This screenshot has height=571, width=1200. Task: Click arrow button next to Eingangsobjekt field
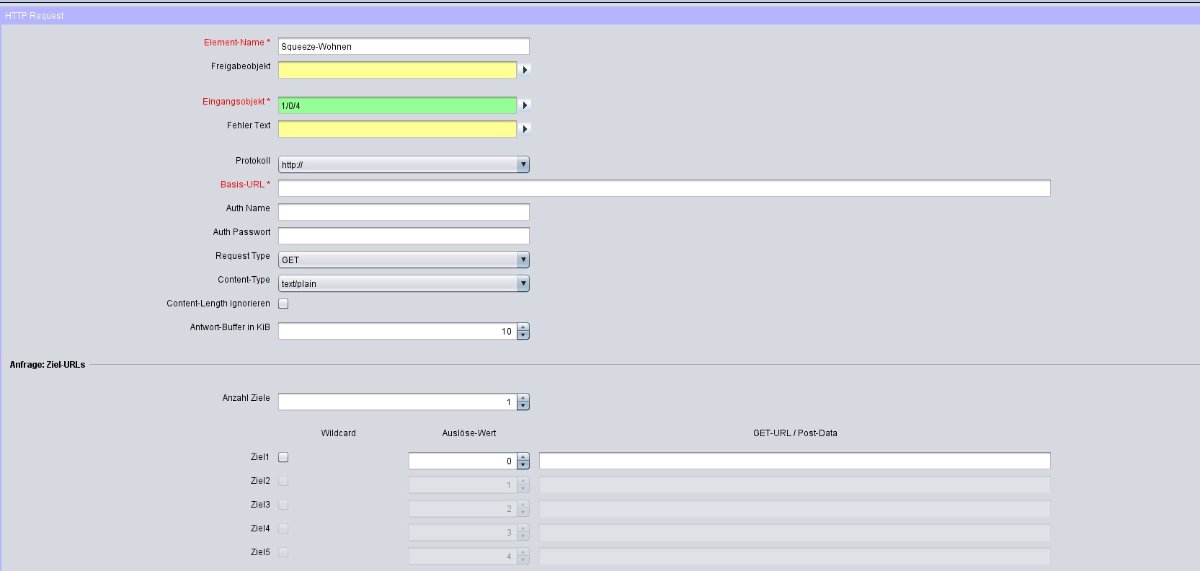coord(525,104)
